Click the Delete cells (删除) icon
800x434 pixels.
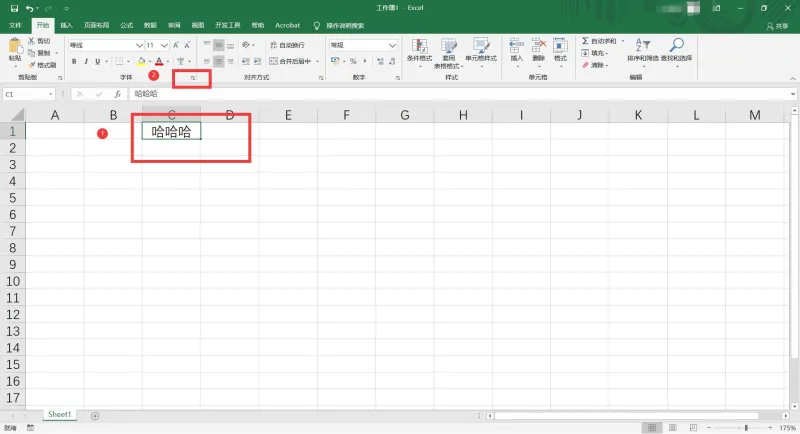pyautogui.click(x=539, y=46)
